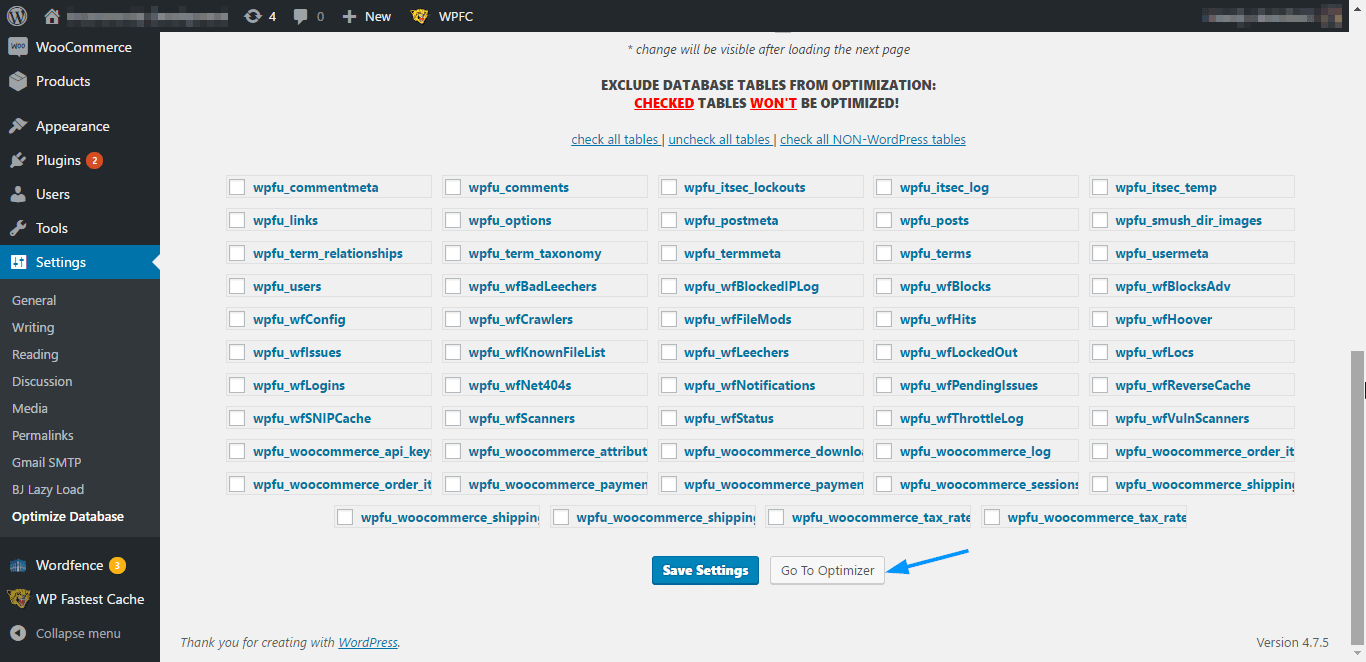Open the Plugins sidebar menu

pyautogui.click(x=80, y=160)
